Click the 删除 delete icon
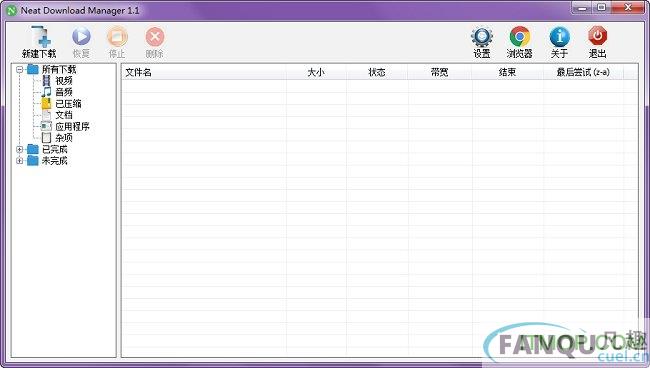650x368 pixels. [x=155, y=37]
